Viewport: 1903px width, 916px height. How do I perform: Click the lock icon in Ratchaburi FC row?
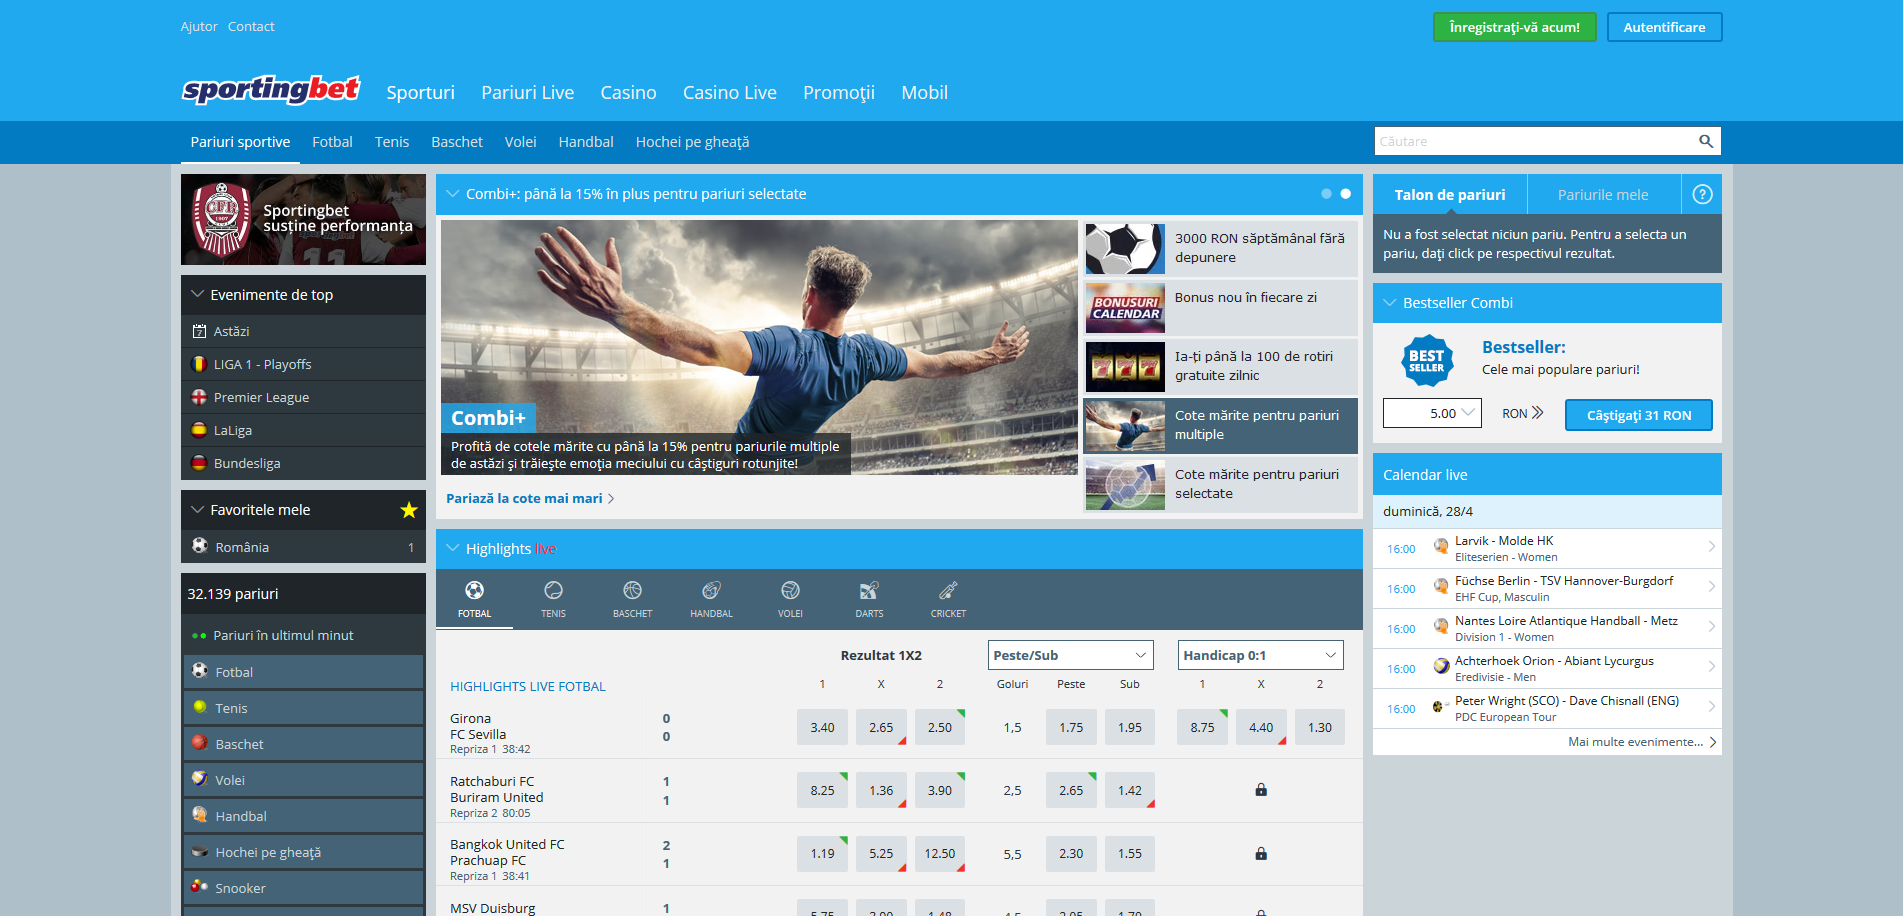click(1261, 790)
